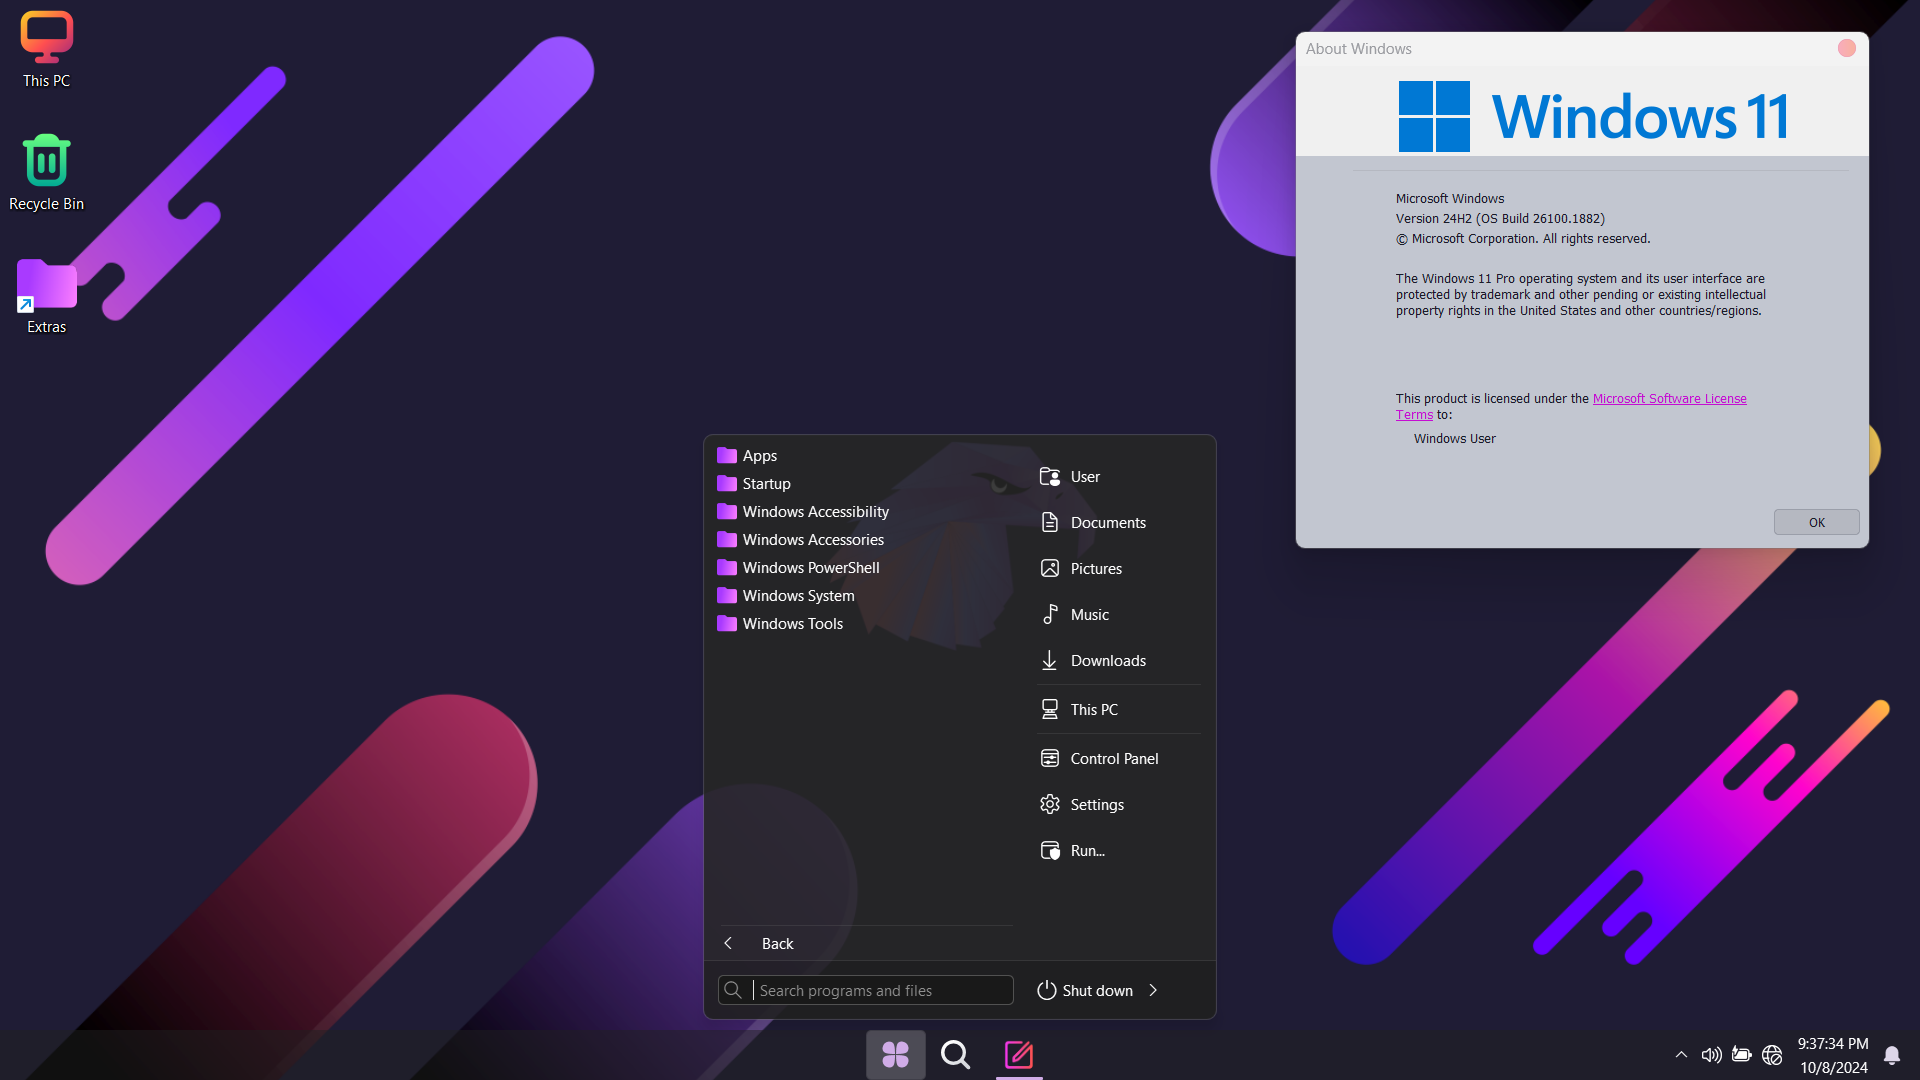
Task: Open Pictures from Start menu
Action: (1118, 568)
